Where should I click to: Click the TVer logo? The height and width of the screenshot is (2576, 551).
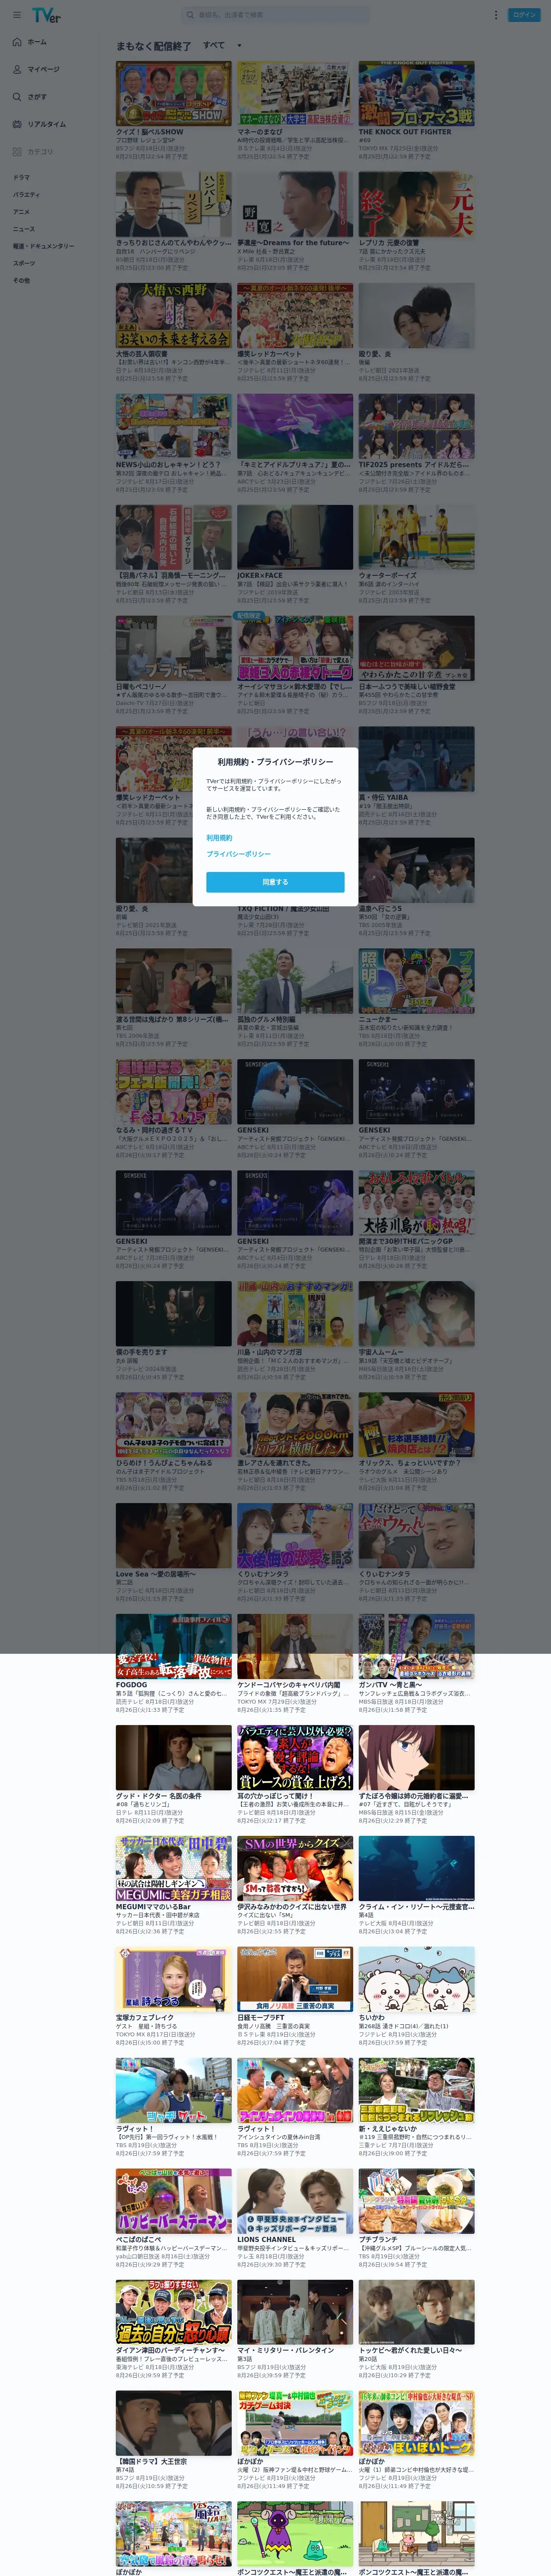tap(46, 15)
